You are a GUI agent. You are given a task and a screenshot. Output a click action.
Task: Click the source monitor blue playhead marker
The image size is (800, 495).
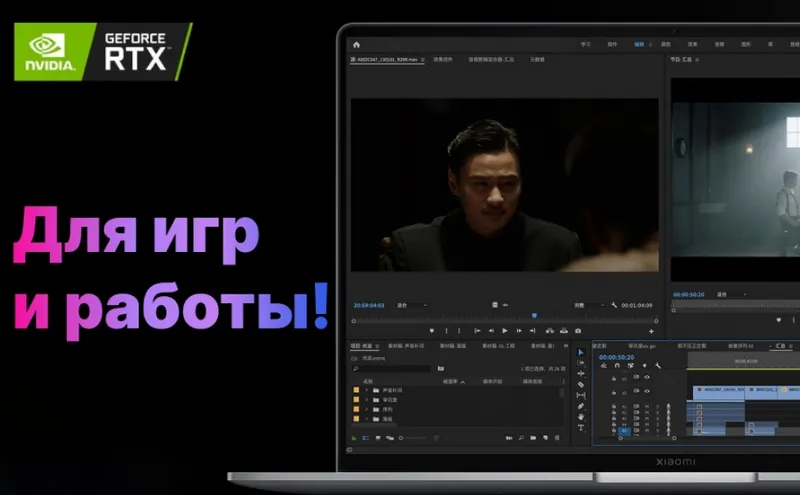click(x=534, y=315)
